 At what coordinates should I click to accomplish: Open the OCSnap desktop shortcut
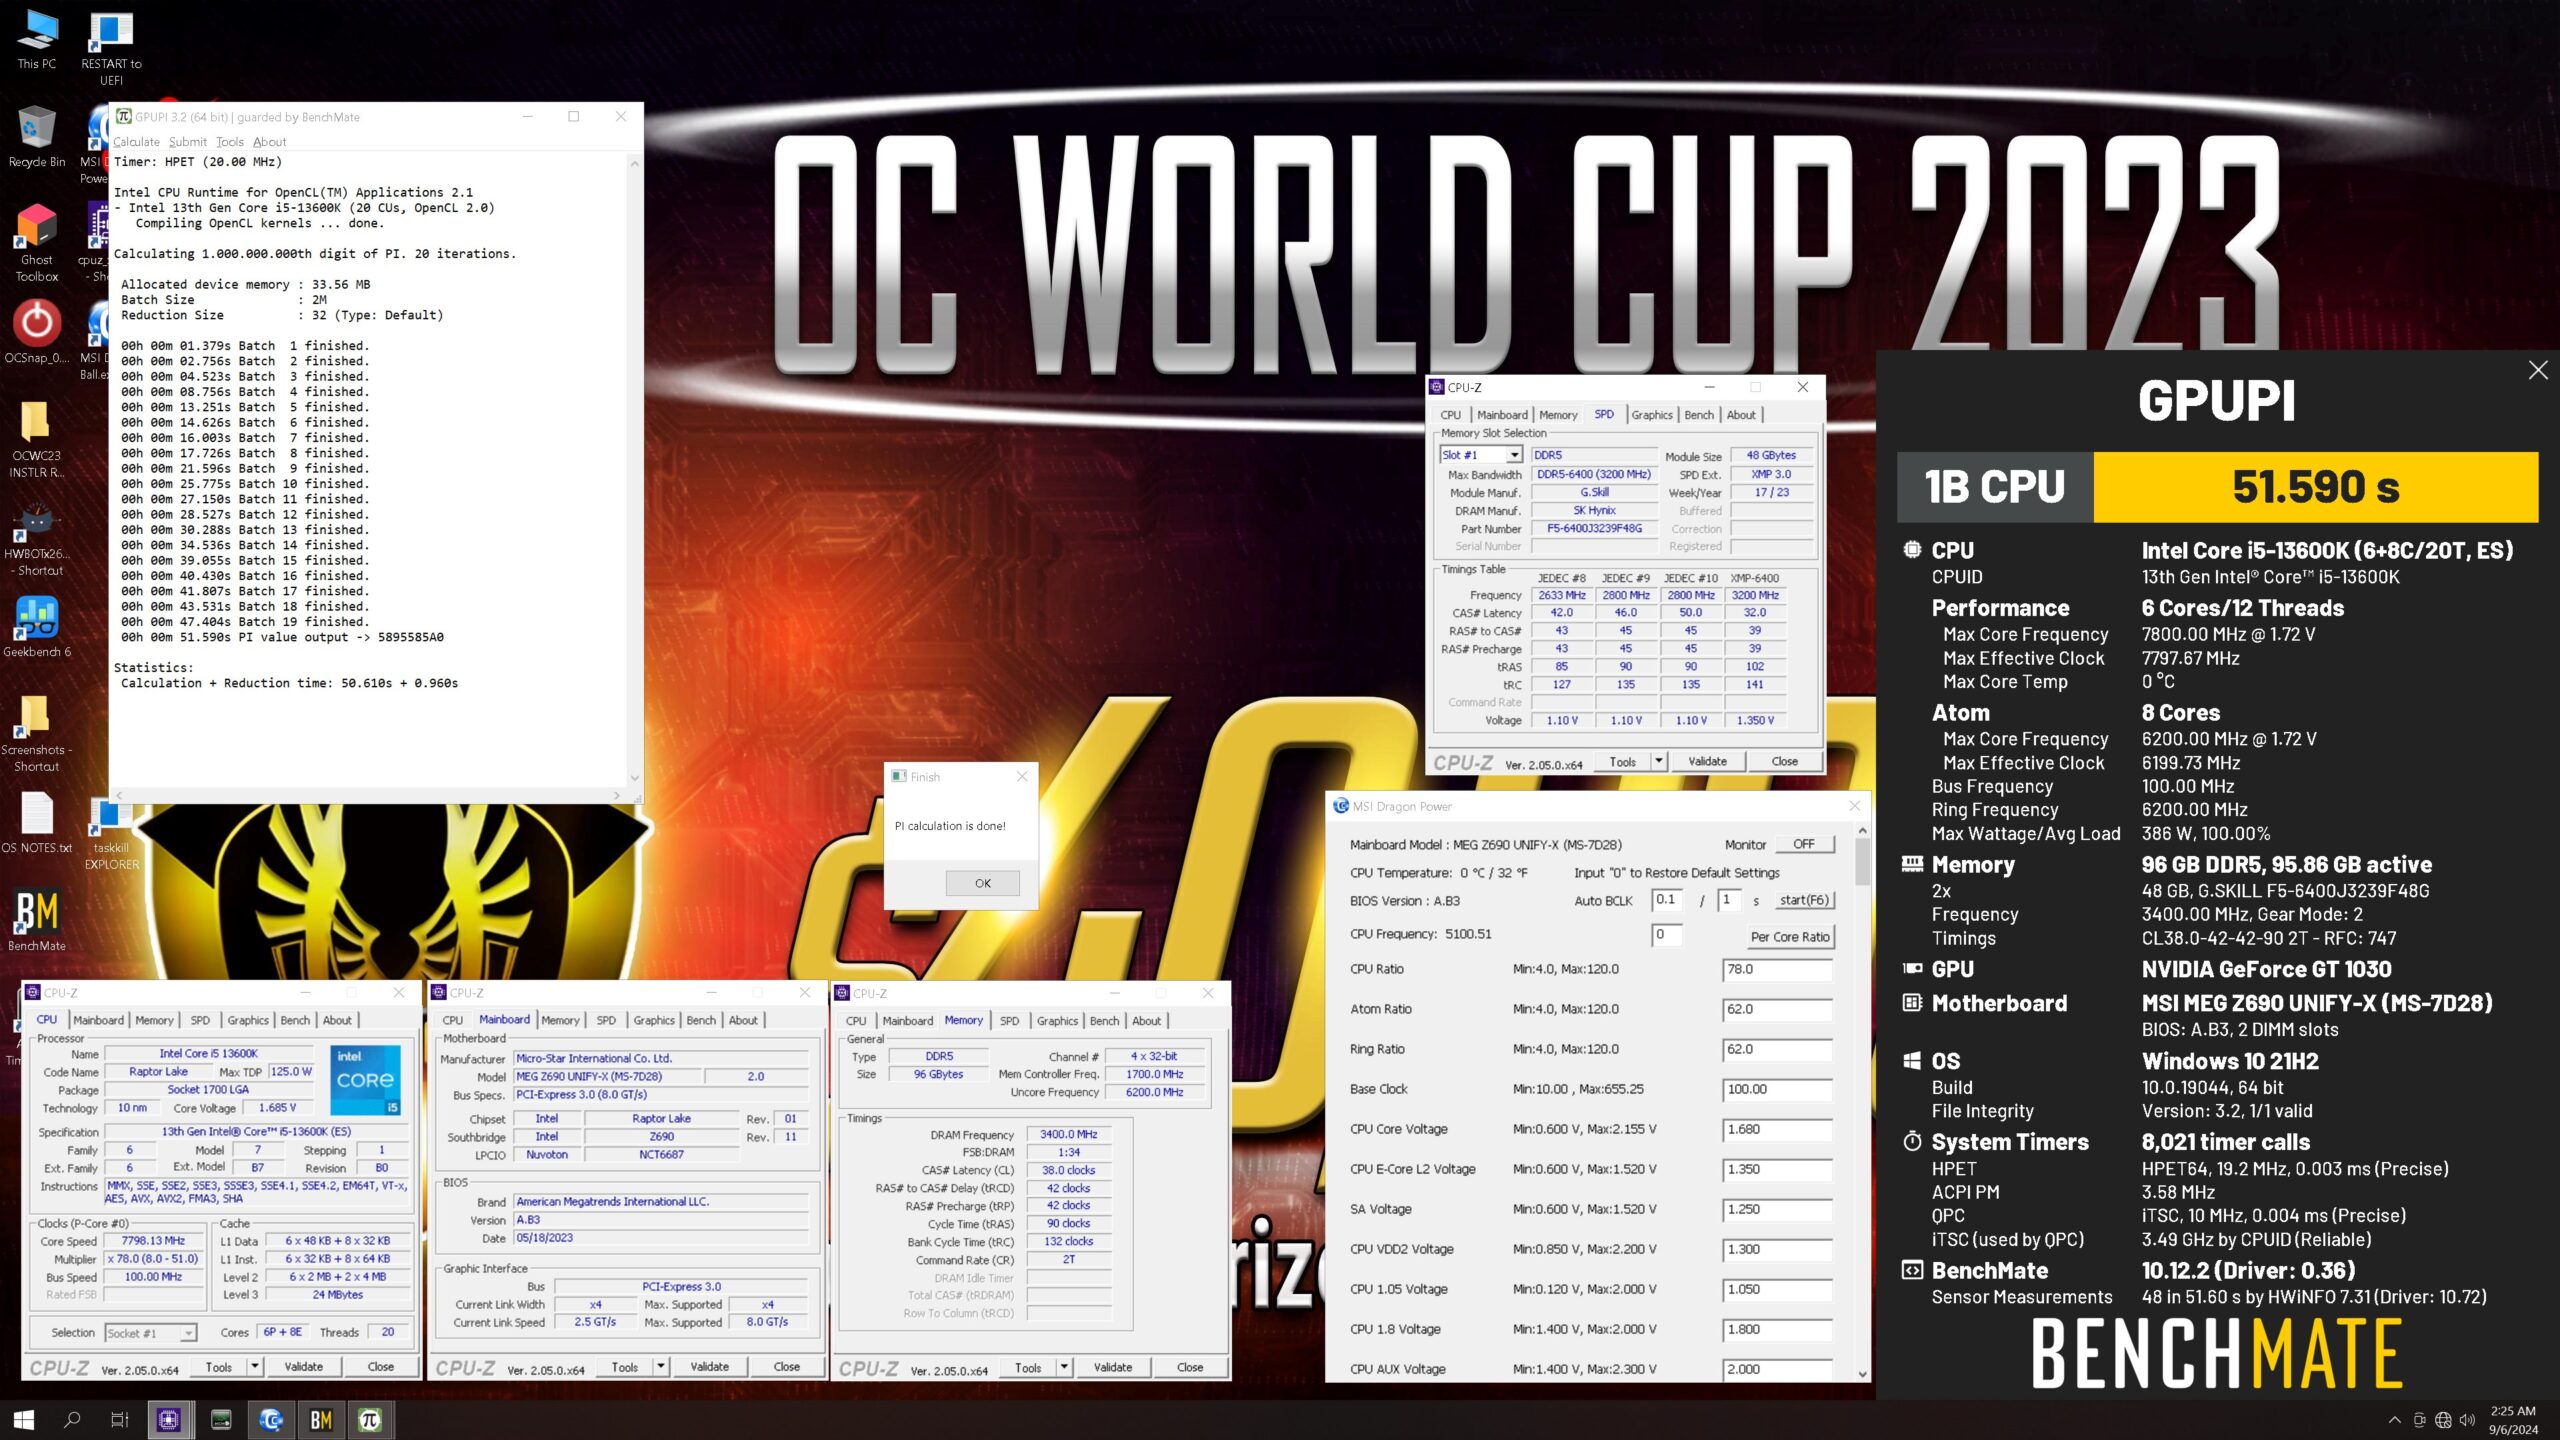point(37,332)
